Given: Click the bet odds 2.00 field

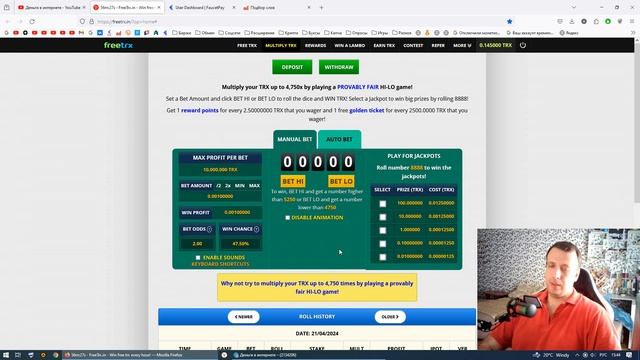Looking at the screenshot, I should [x=198, y=244].
